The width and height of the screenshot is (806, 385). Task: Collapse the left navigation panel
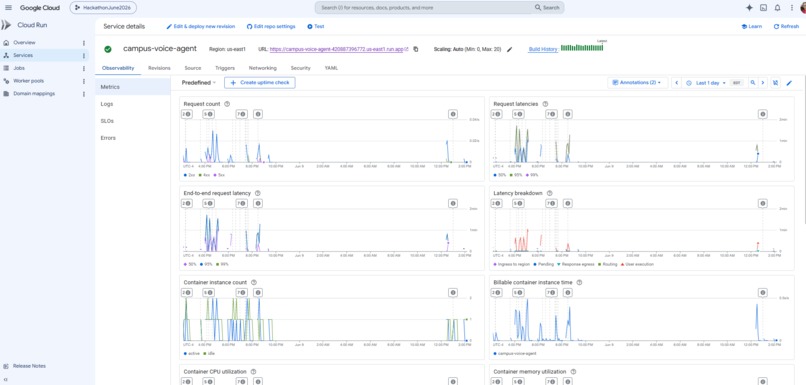(6, 379)
